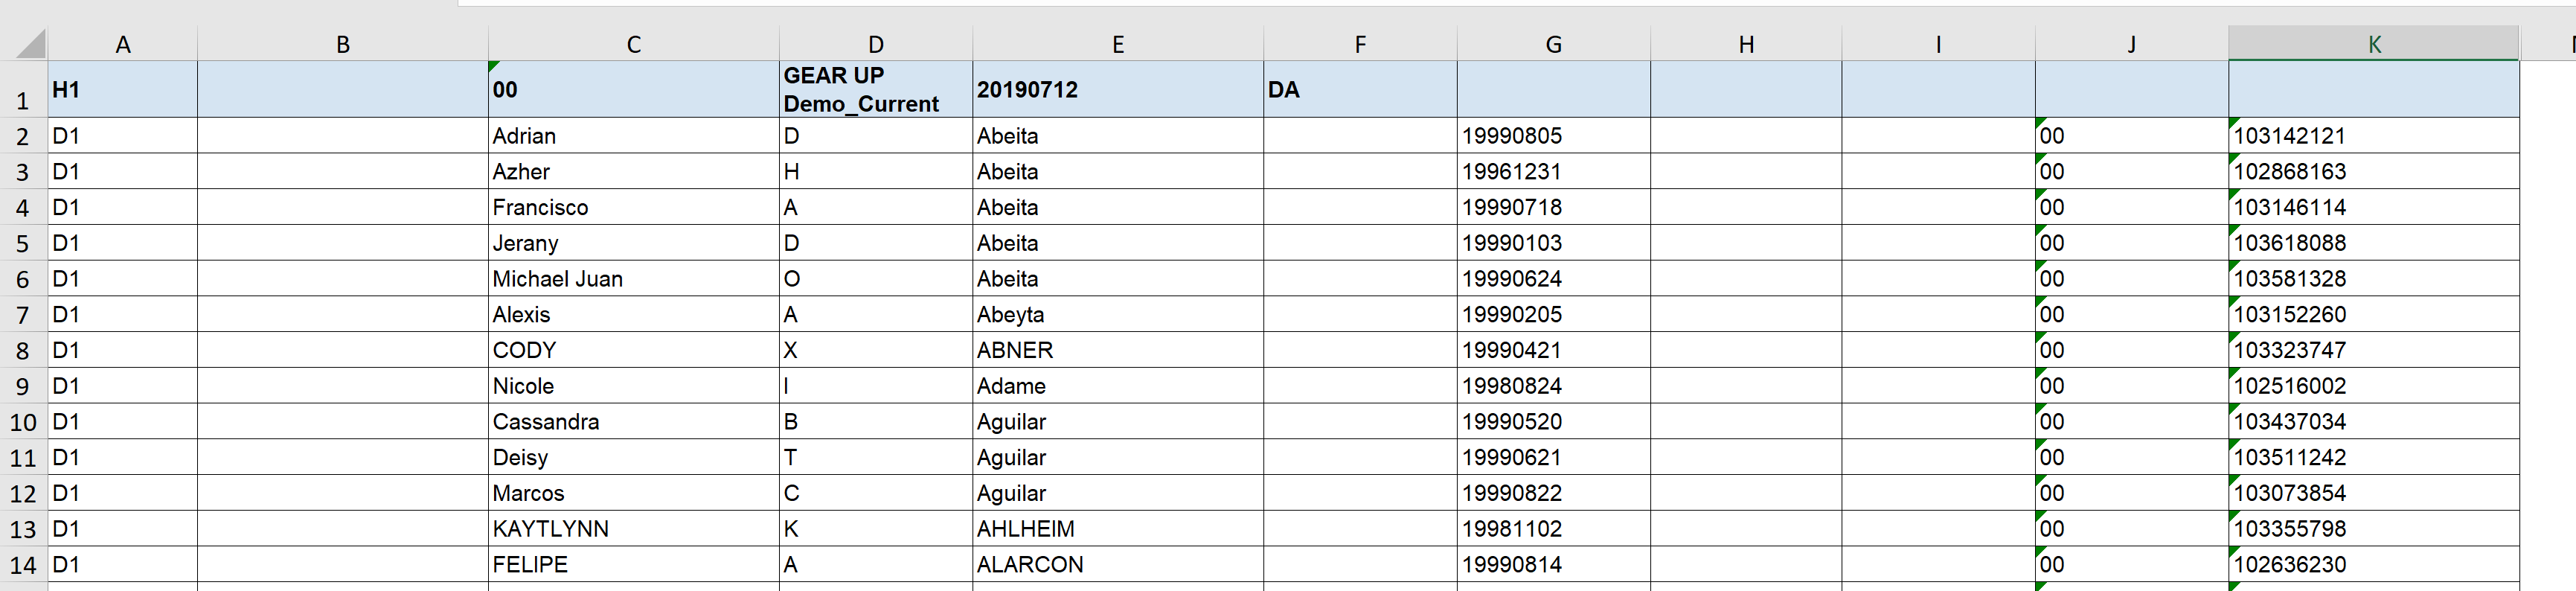The height and width of the screenshot is (591, 2576).
Task: Click the KAYTLYNN name cell
Action: coord(634,529)
